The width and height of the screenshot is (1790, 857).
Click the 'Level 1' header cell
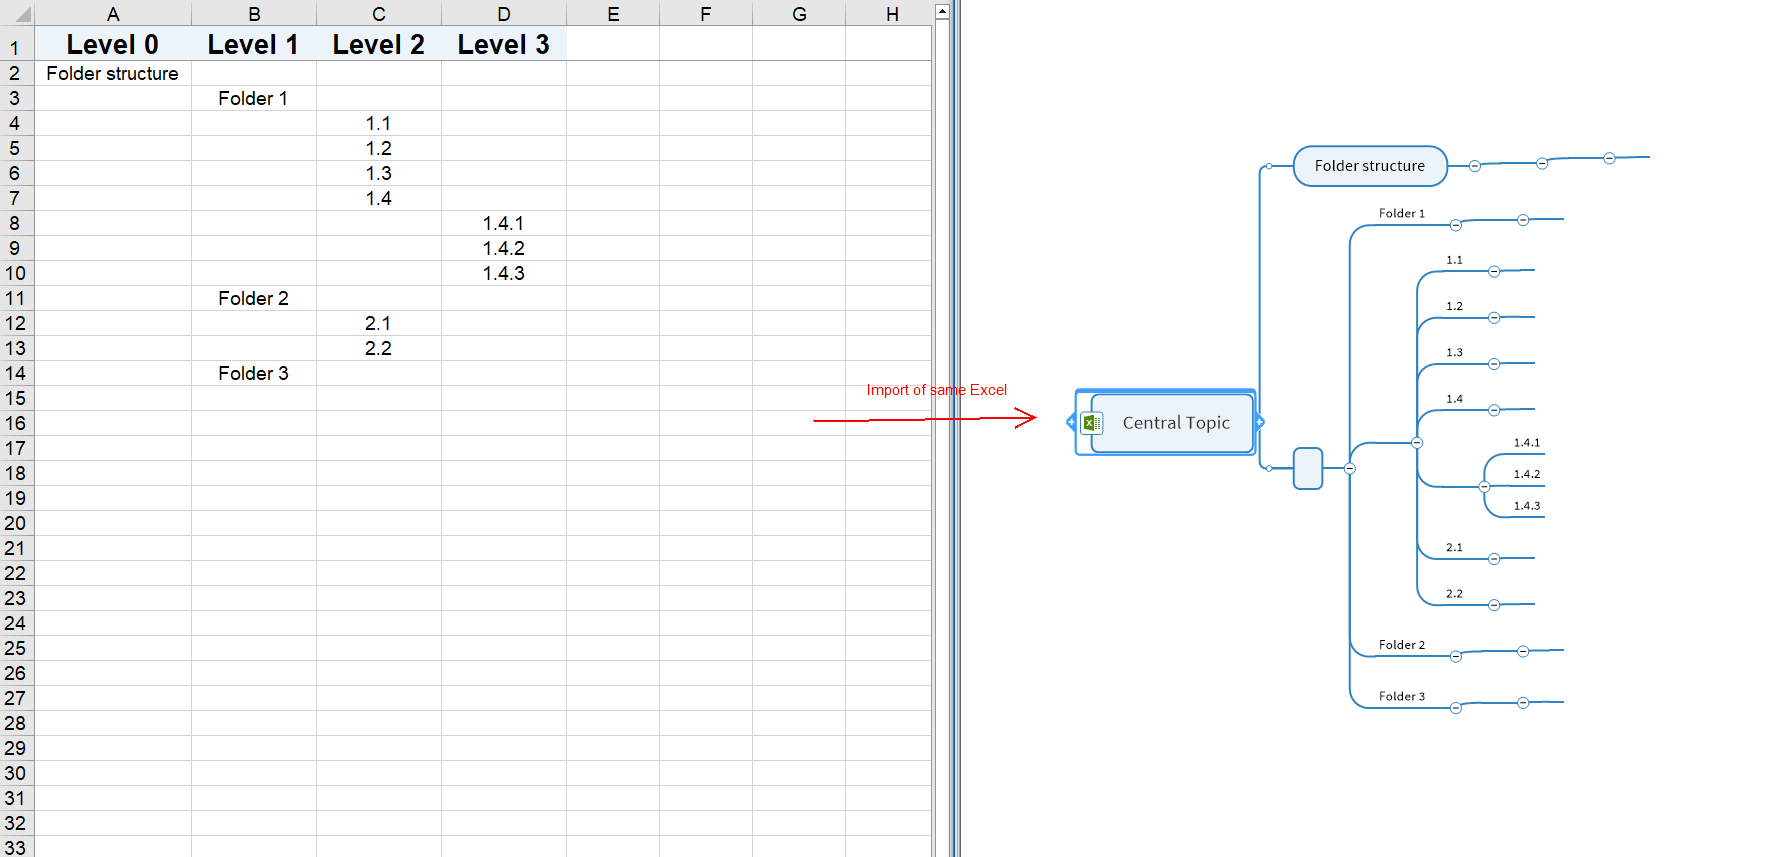click(x=254, y=44)
